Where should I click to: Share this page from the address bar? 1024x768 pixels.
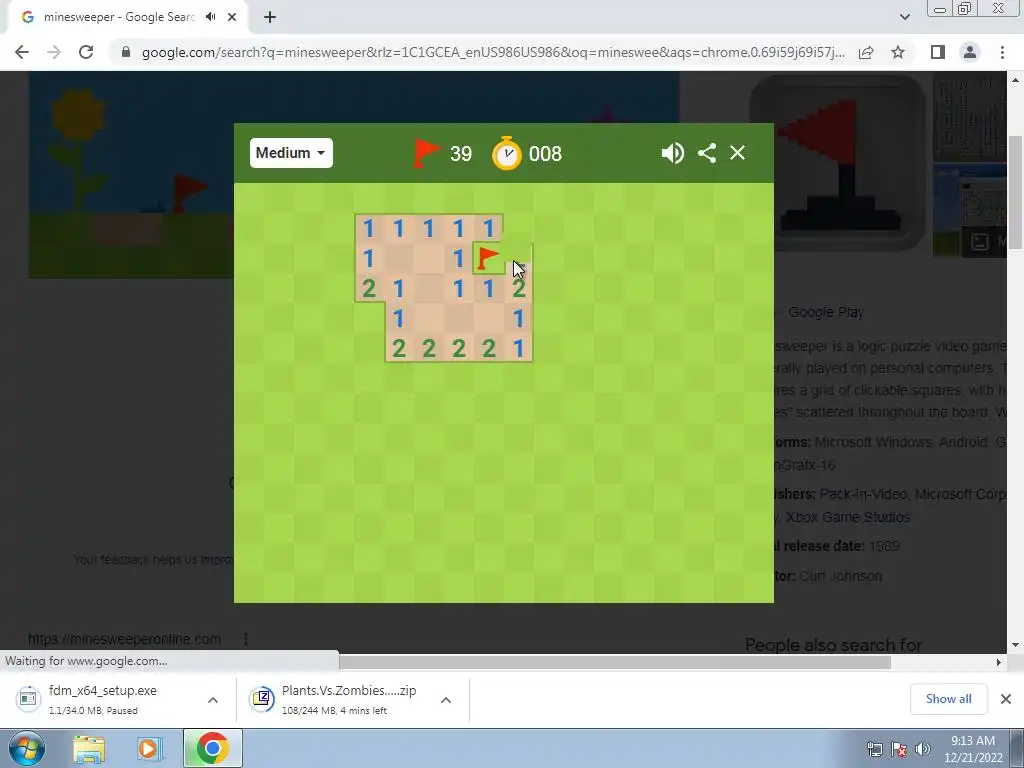point(866,52)
